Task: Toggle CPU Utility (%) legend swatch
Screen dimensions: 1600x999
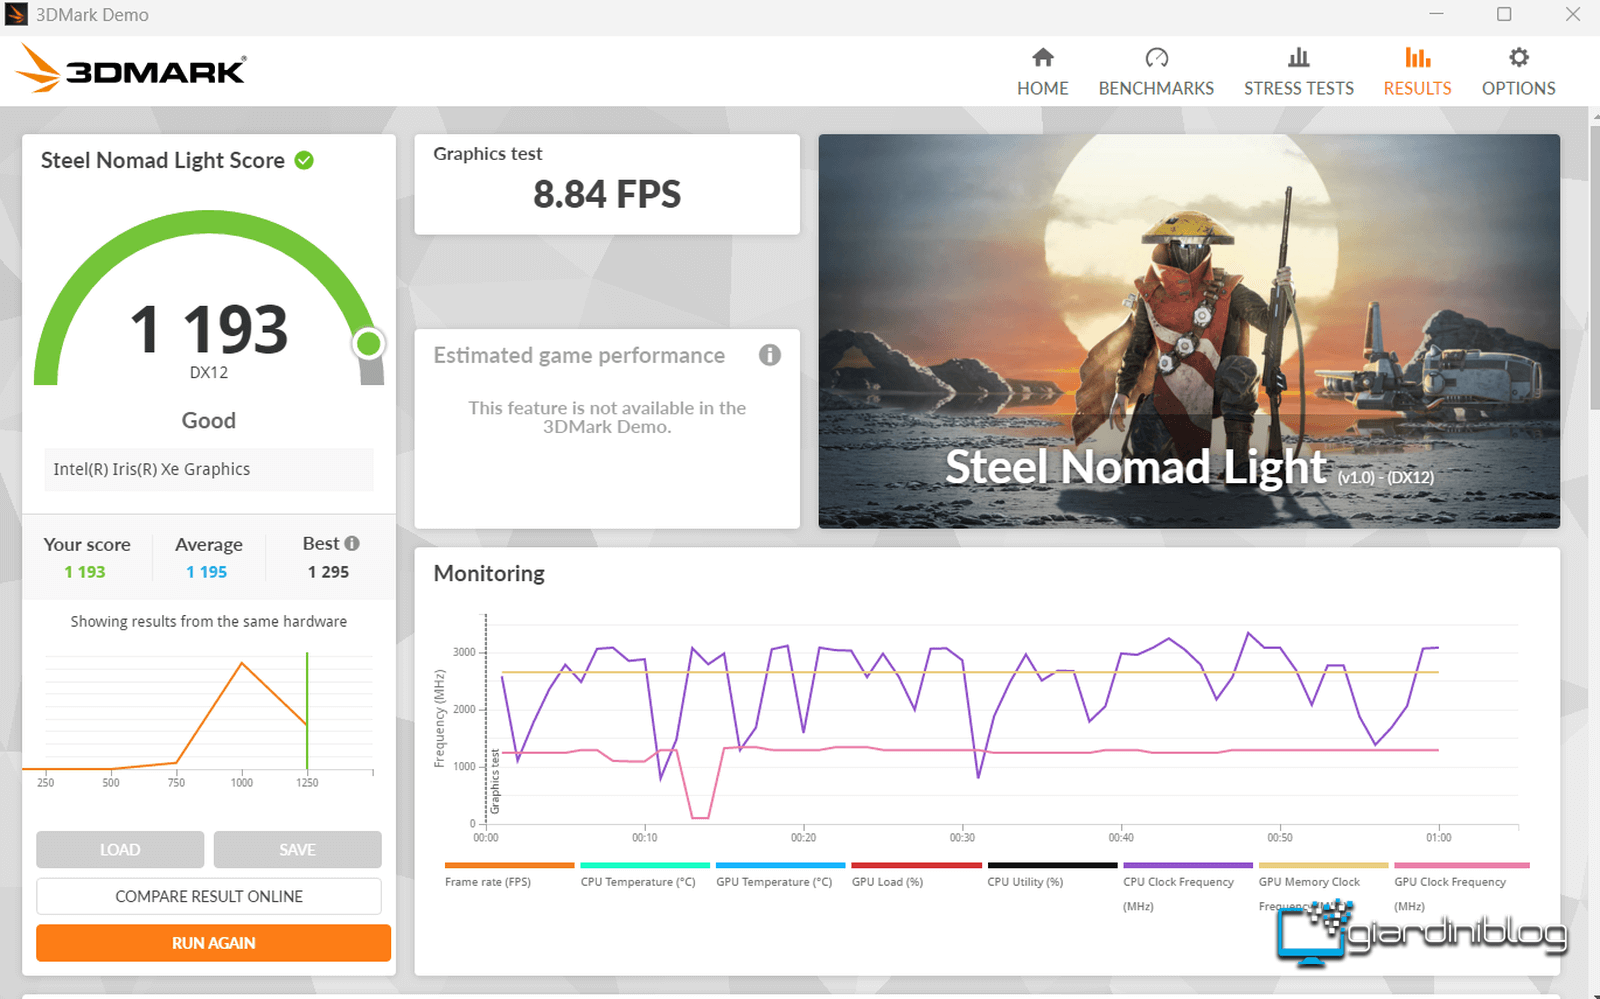Action: pyautogui.click(x=1052, y=865)
